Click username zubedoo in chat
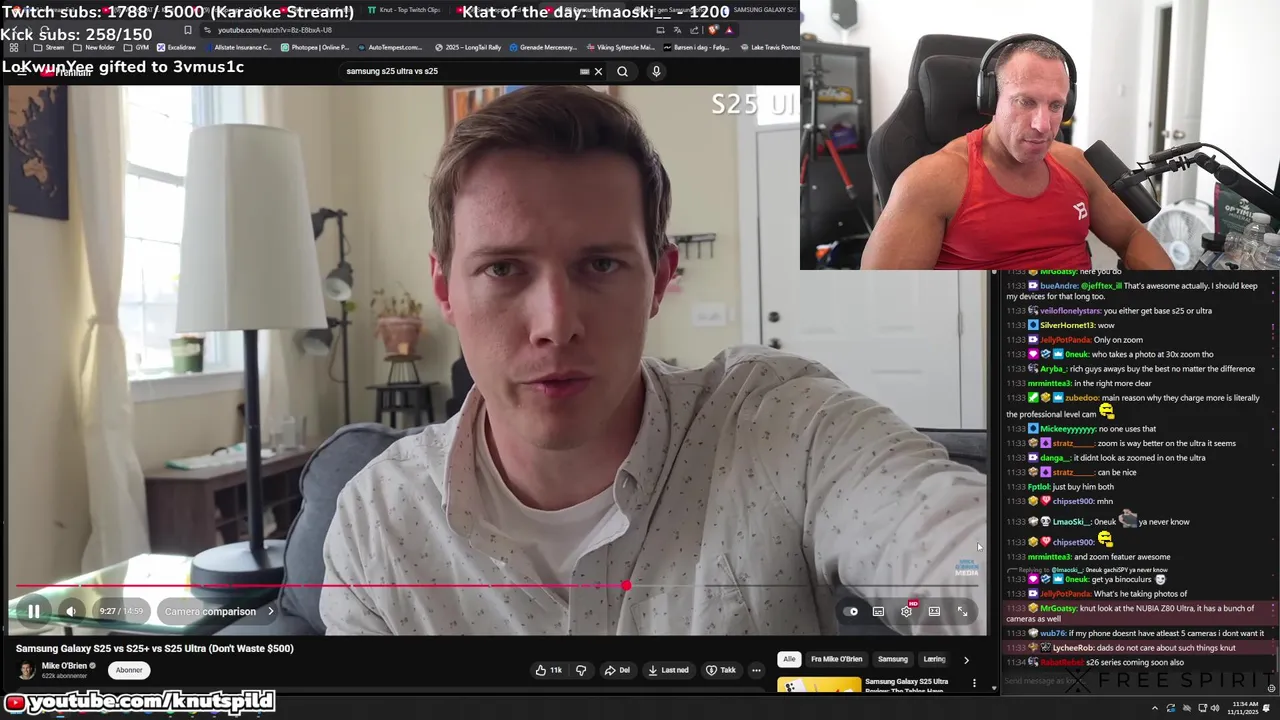Image resolution: width=1280 pixels, height=720 pixels. click(1082, 398)
